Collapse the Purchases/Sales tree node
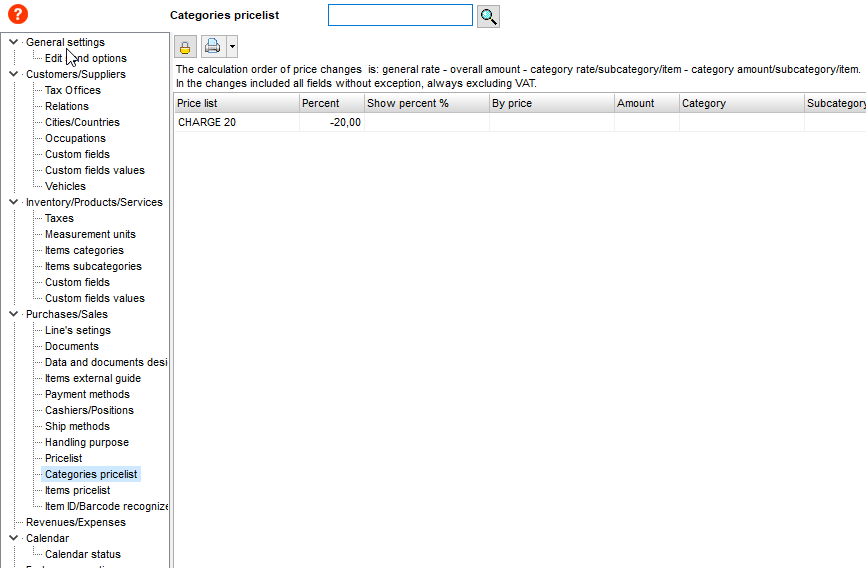 point(14,314)
